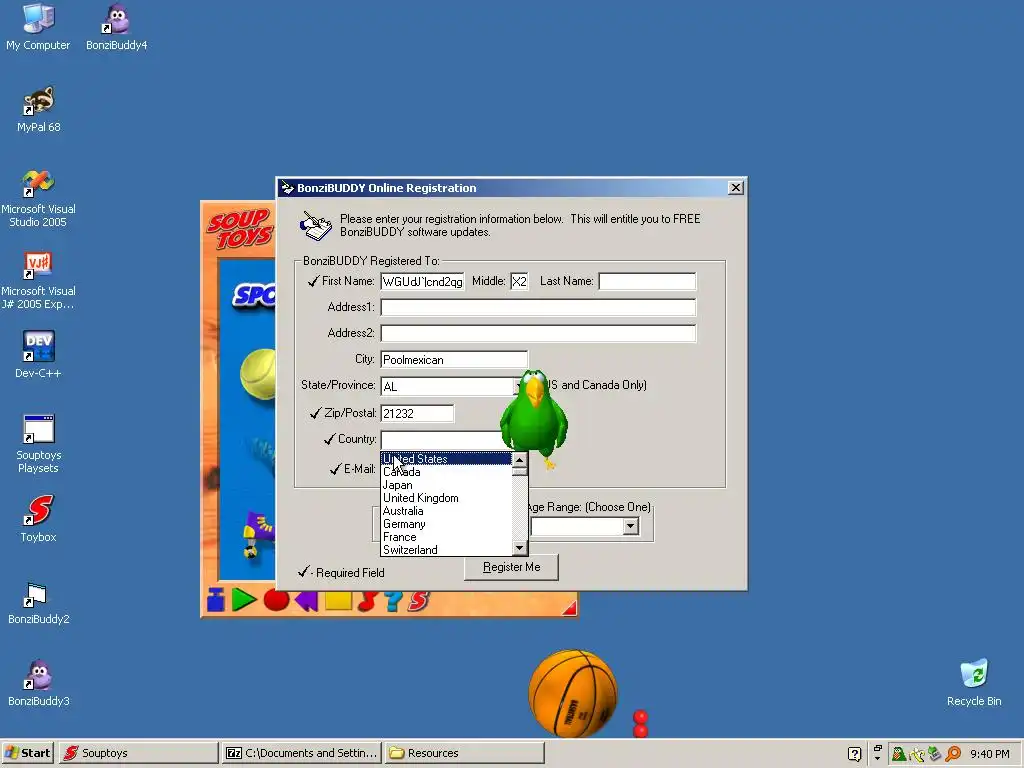
Task: Open the BonziBuddy4 desktop shortcut
Action: click(x=116, y=26)
